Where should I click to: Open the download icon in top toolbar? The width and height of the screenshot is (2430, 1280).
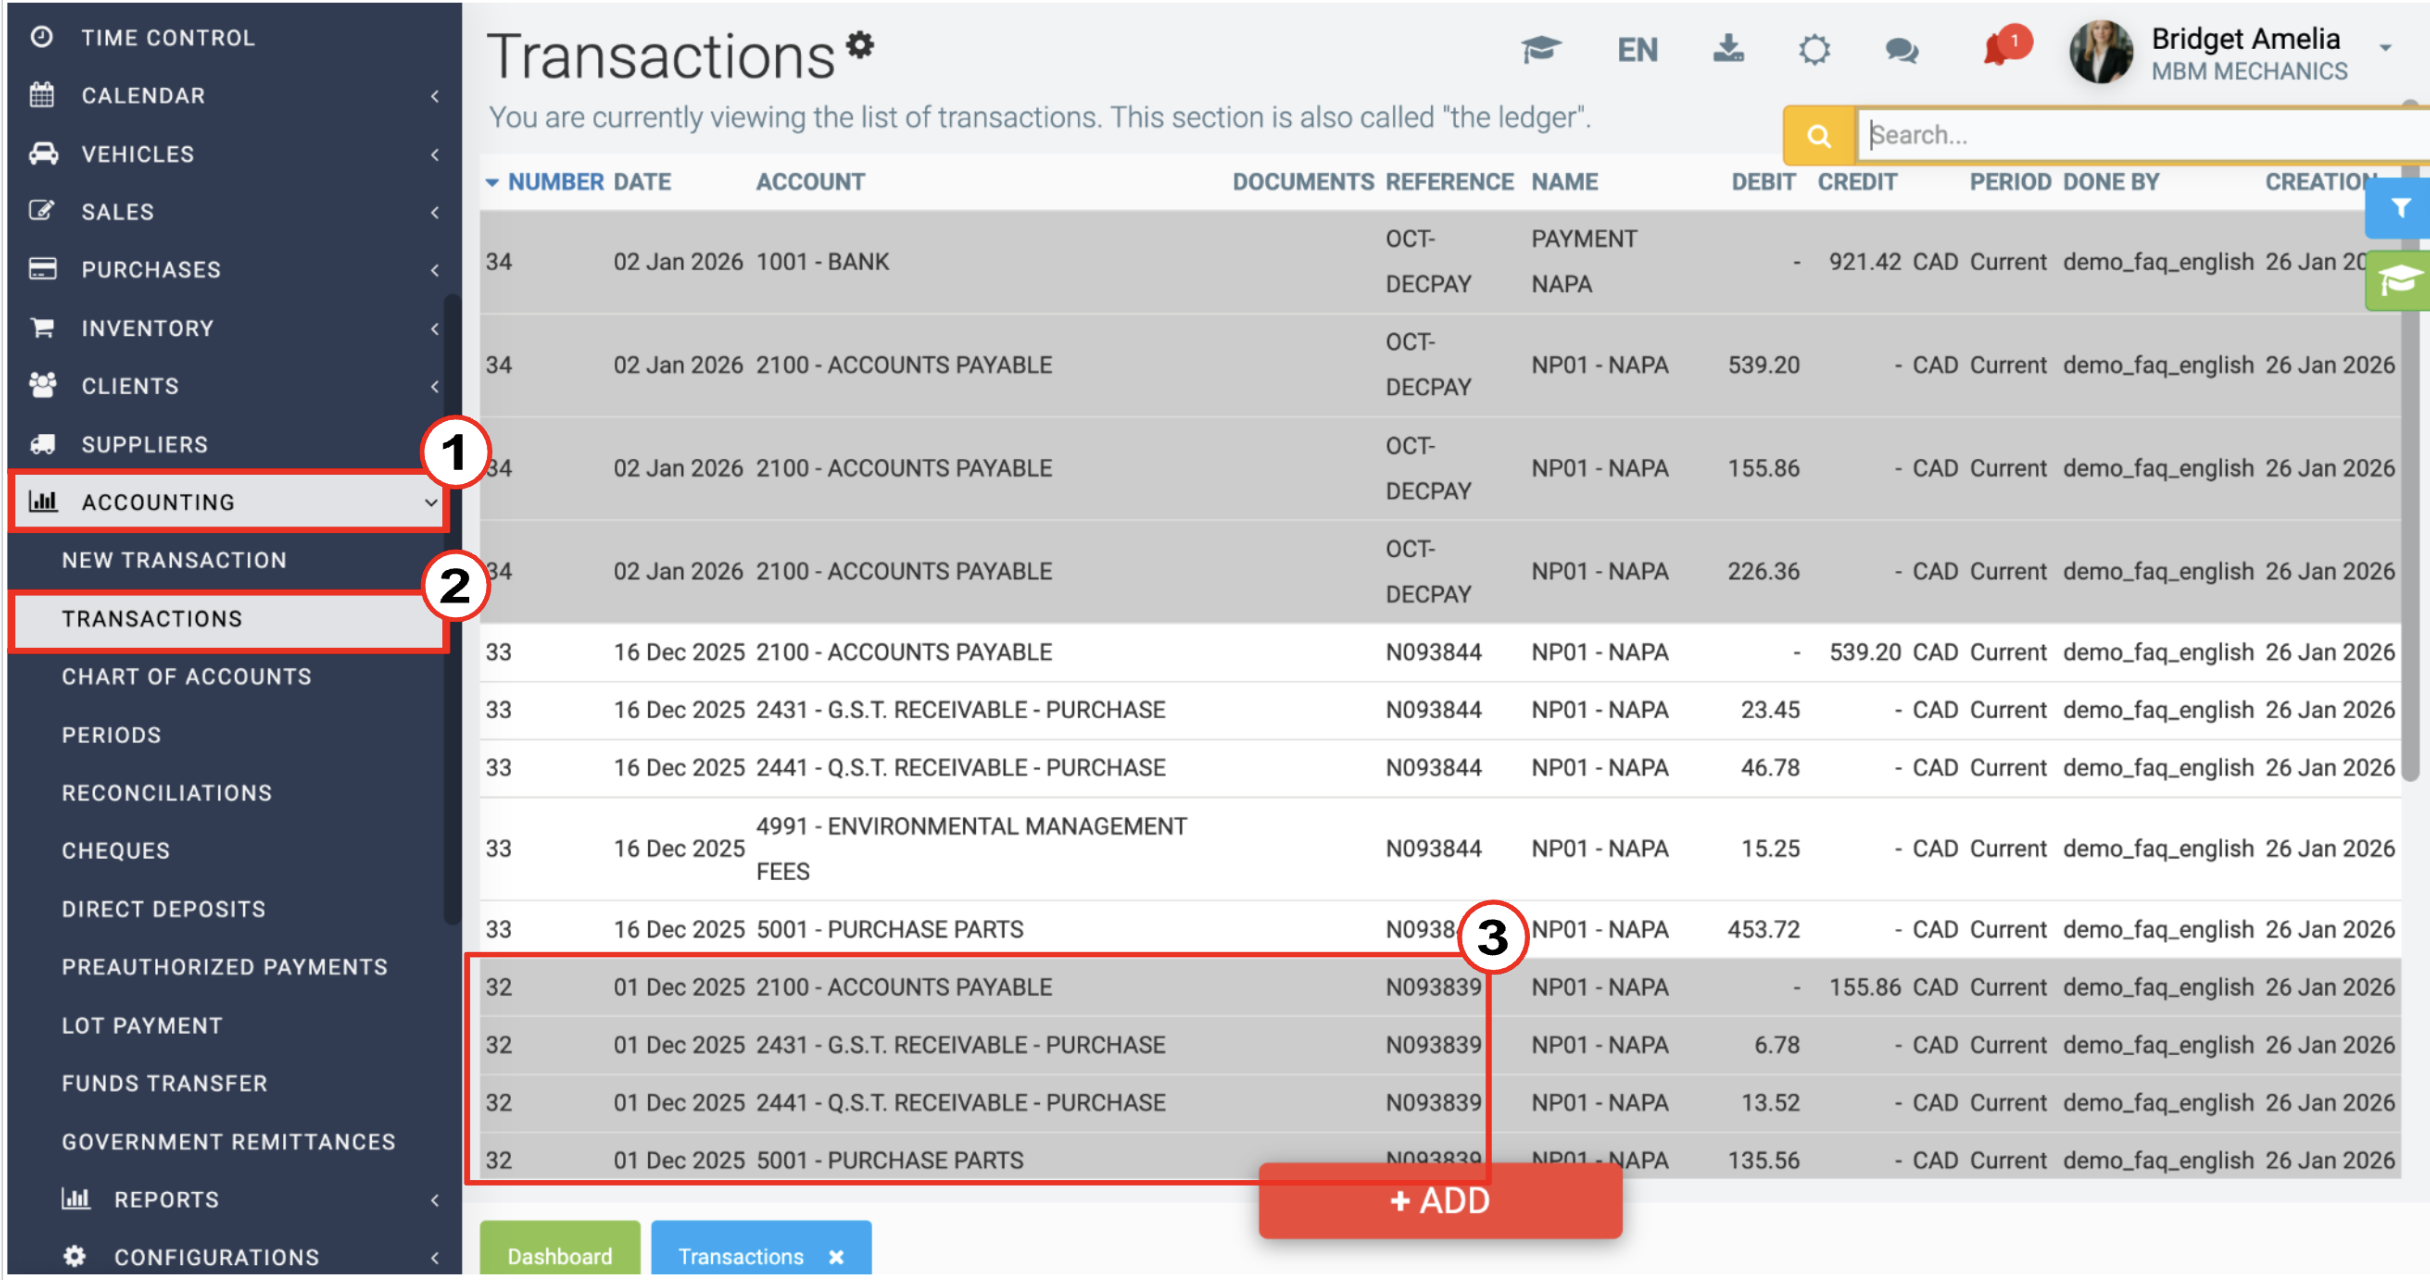(1728, 48)
